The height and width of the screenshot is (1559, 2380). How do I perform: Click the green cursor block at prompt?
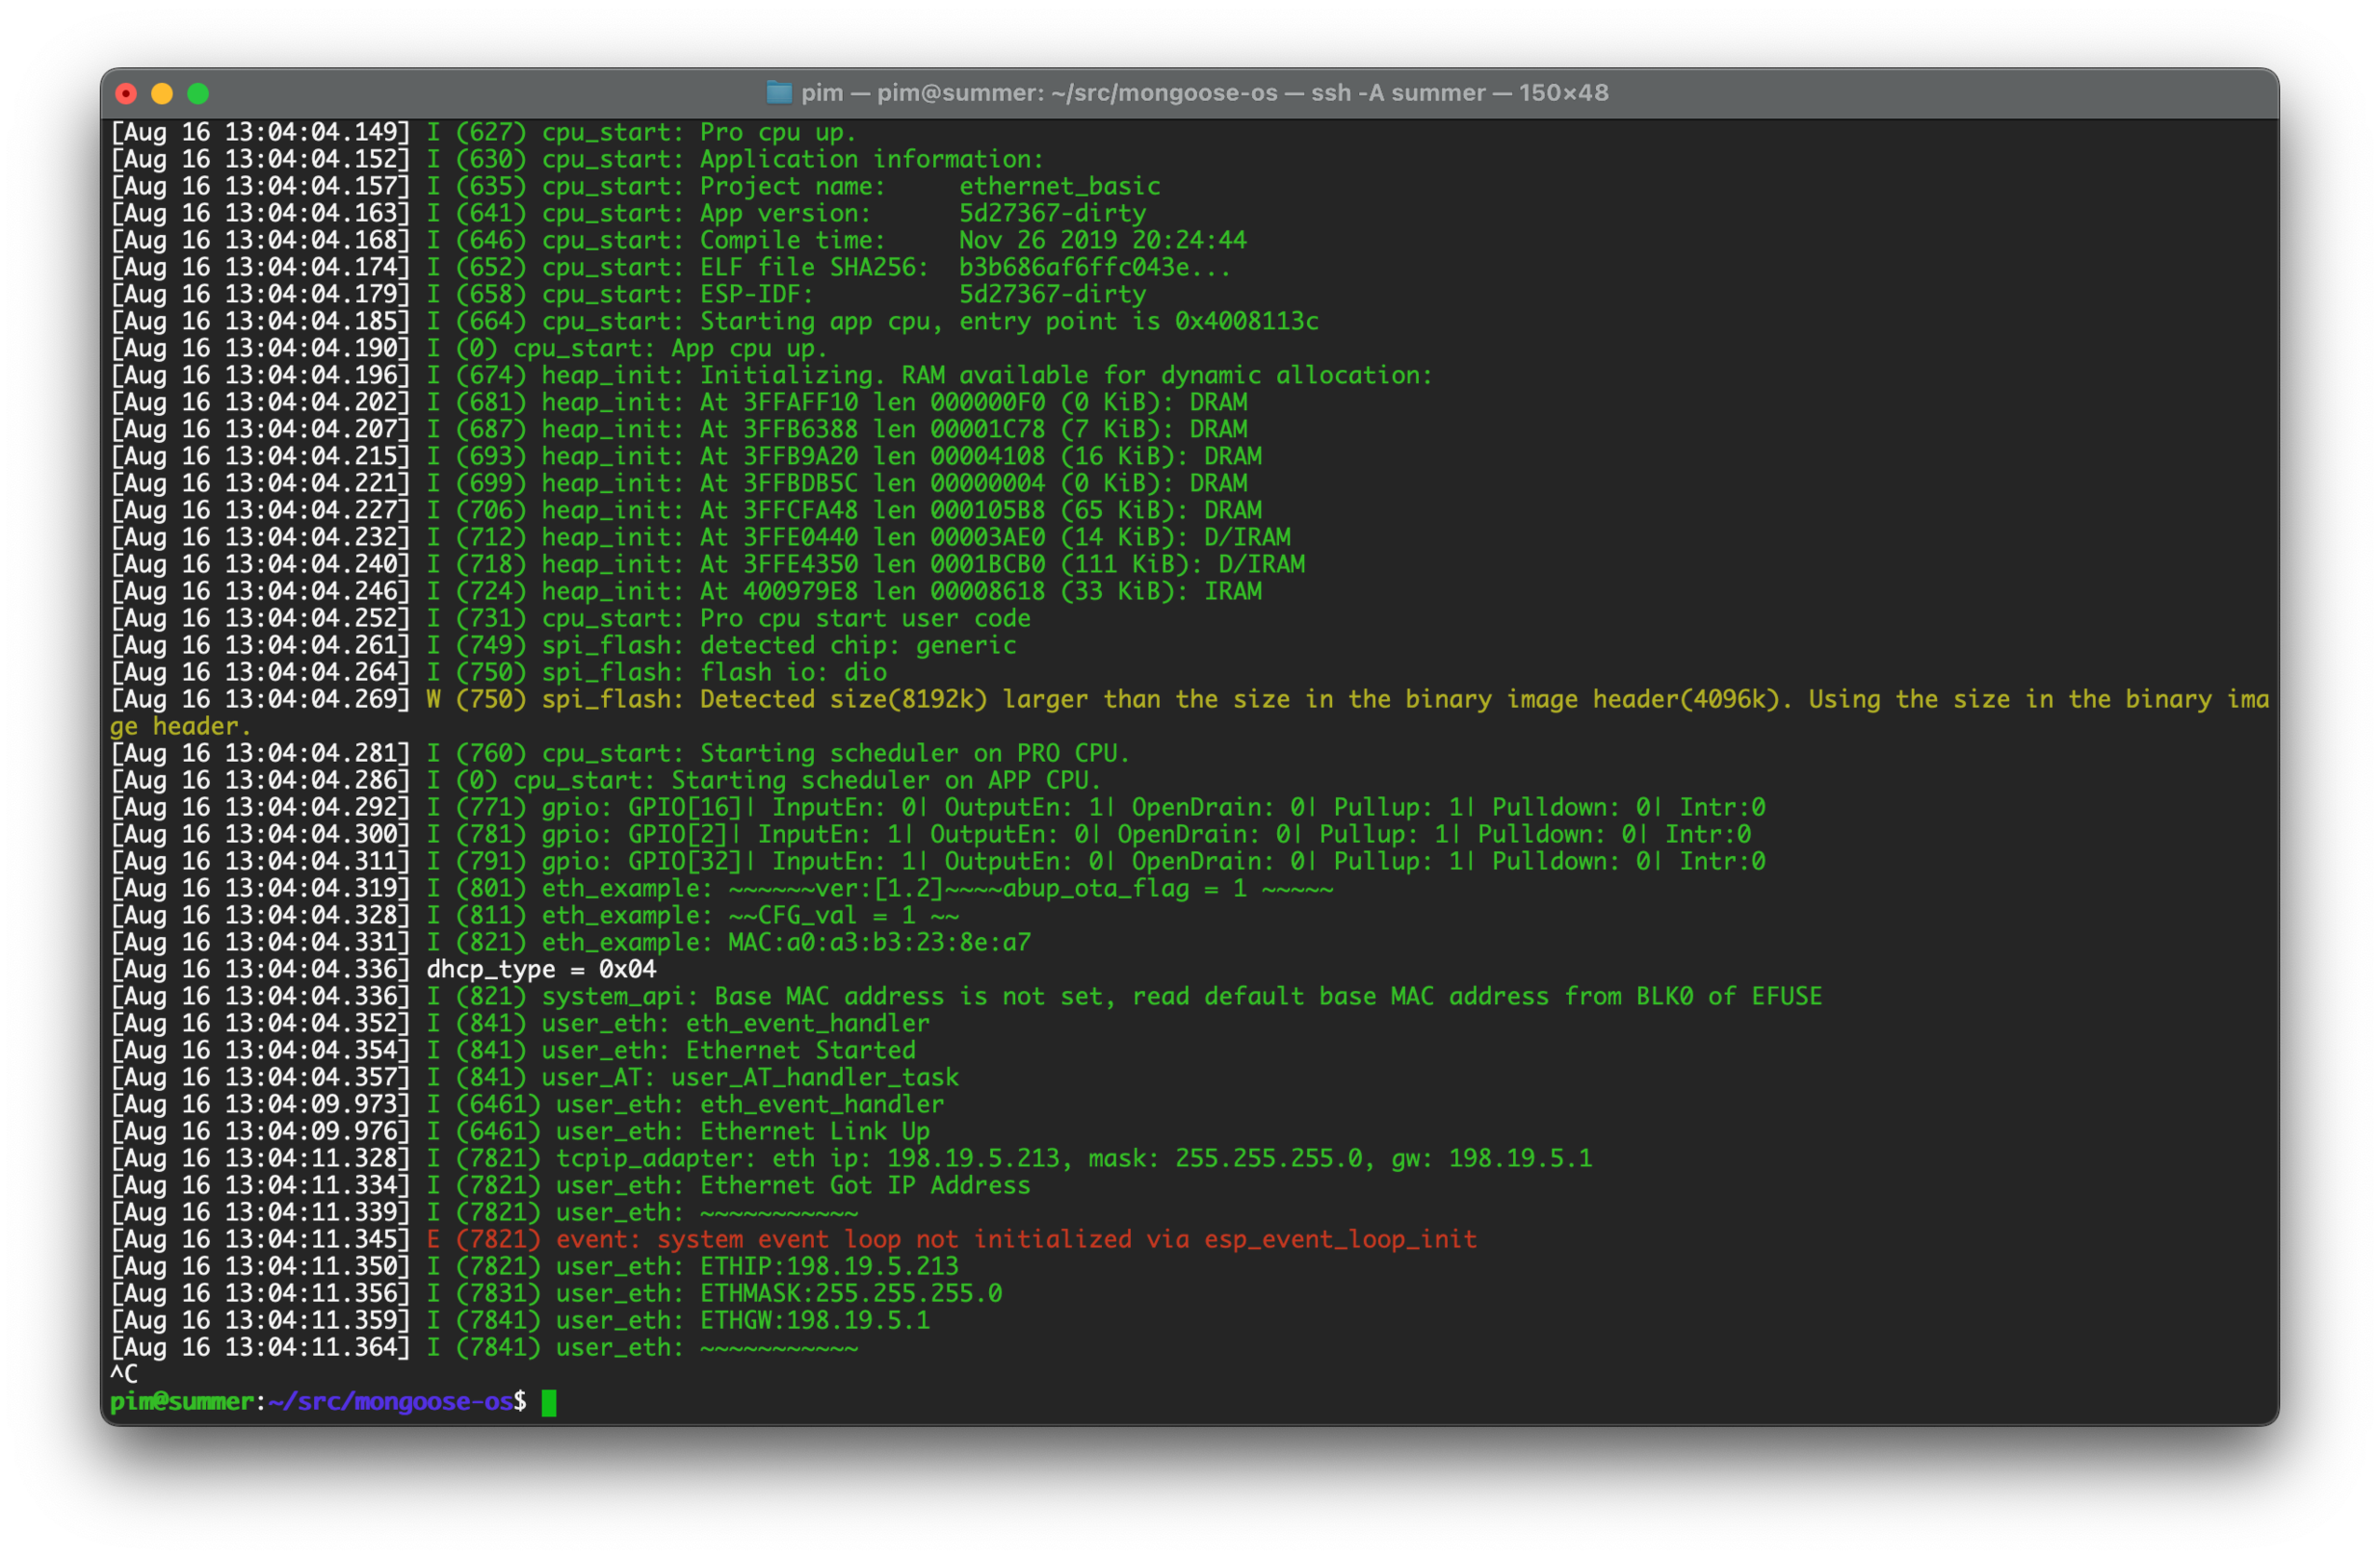[x=549, y=1403]
